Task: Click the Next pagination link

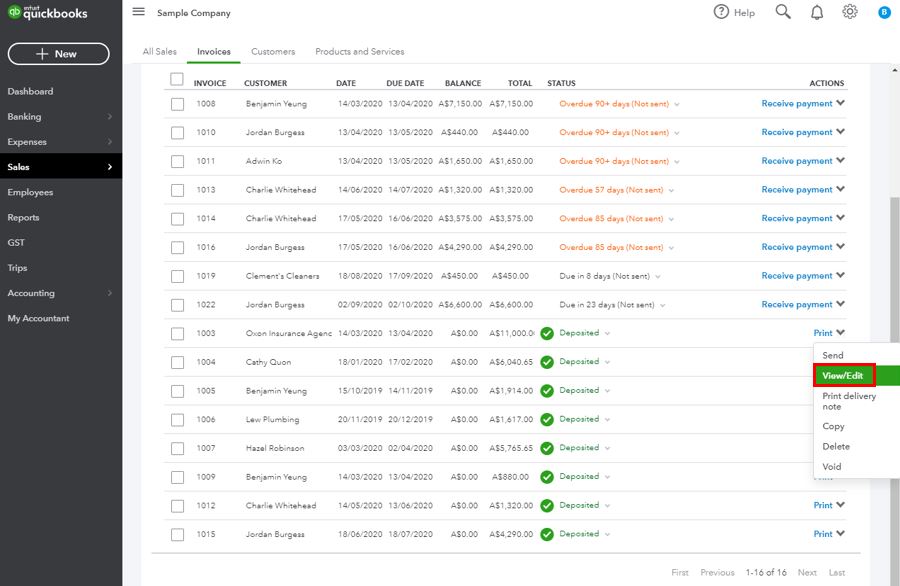Action: coord(807,573)
